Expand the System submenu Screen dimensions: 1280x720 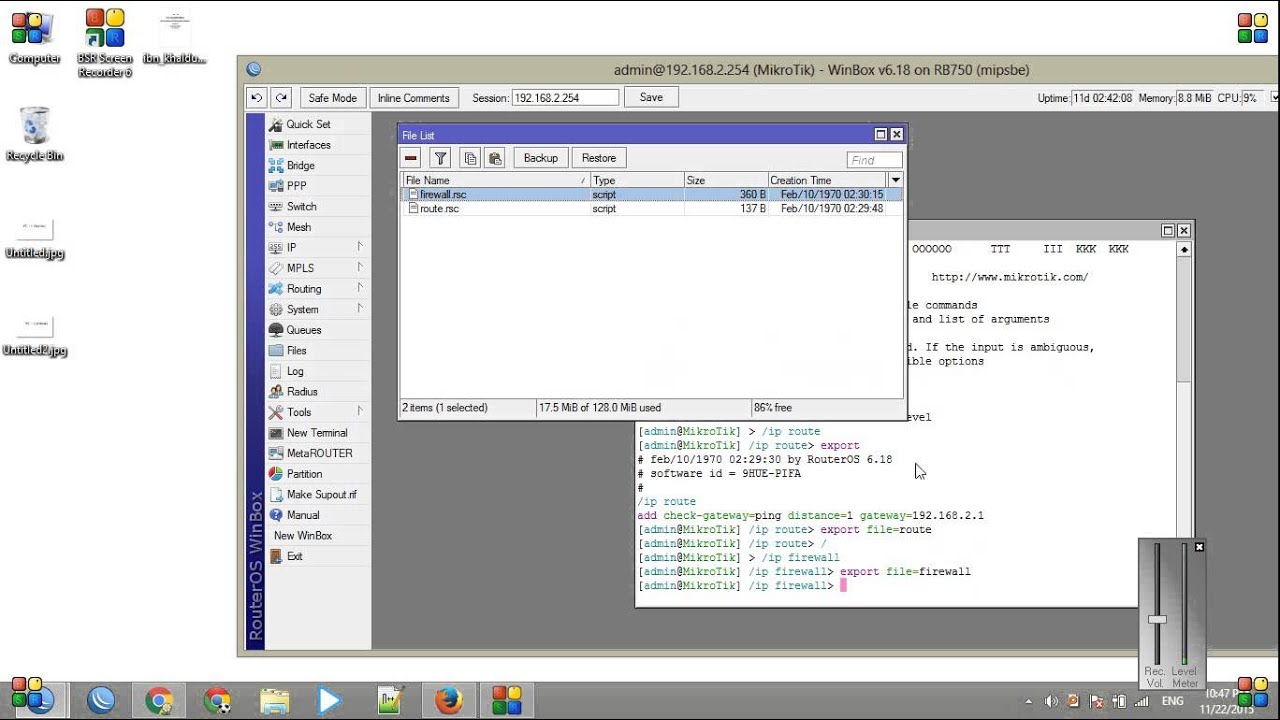click(360, 309)
